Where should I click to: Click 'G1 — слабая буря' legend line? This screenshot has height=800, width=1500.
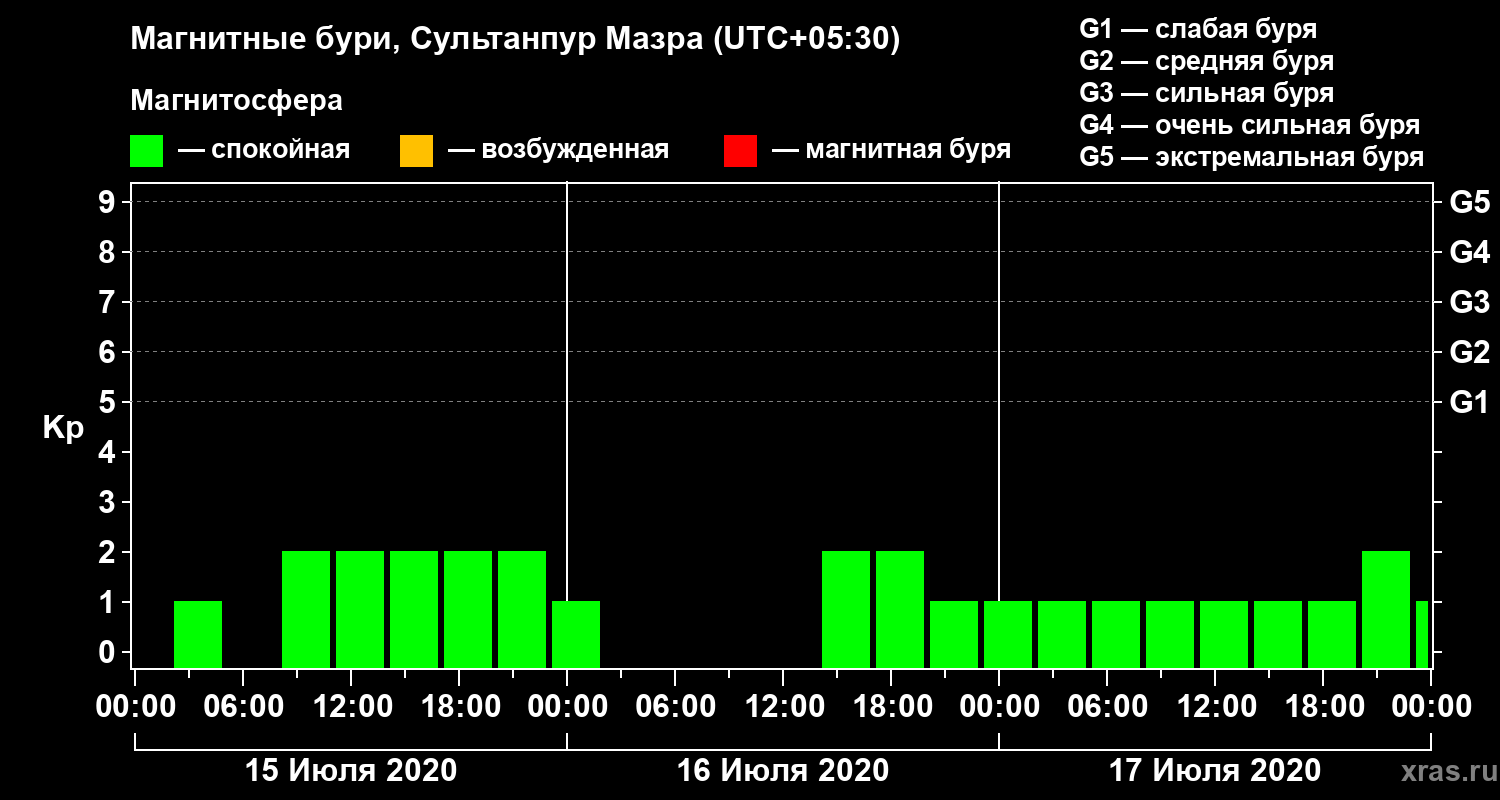point(1198,29)
